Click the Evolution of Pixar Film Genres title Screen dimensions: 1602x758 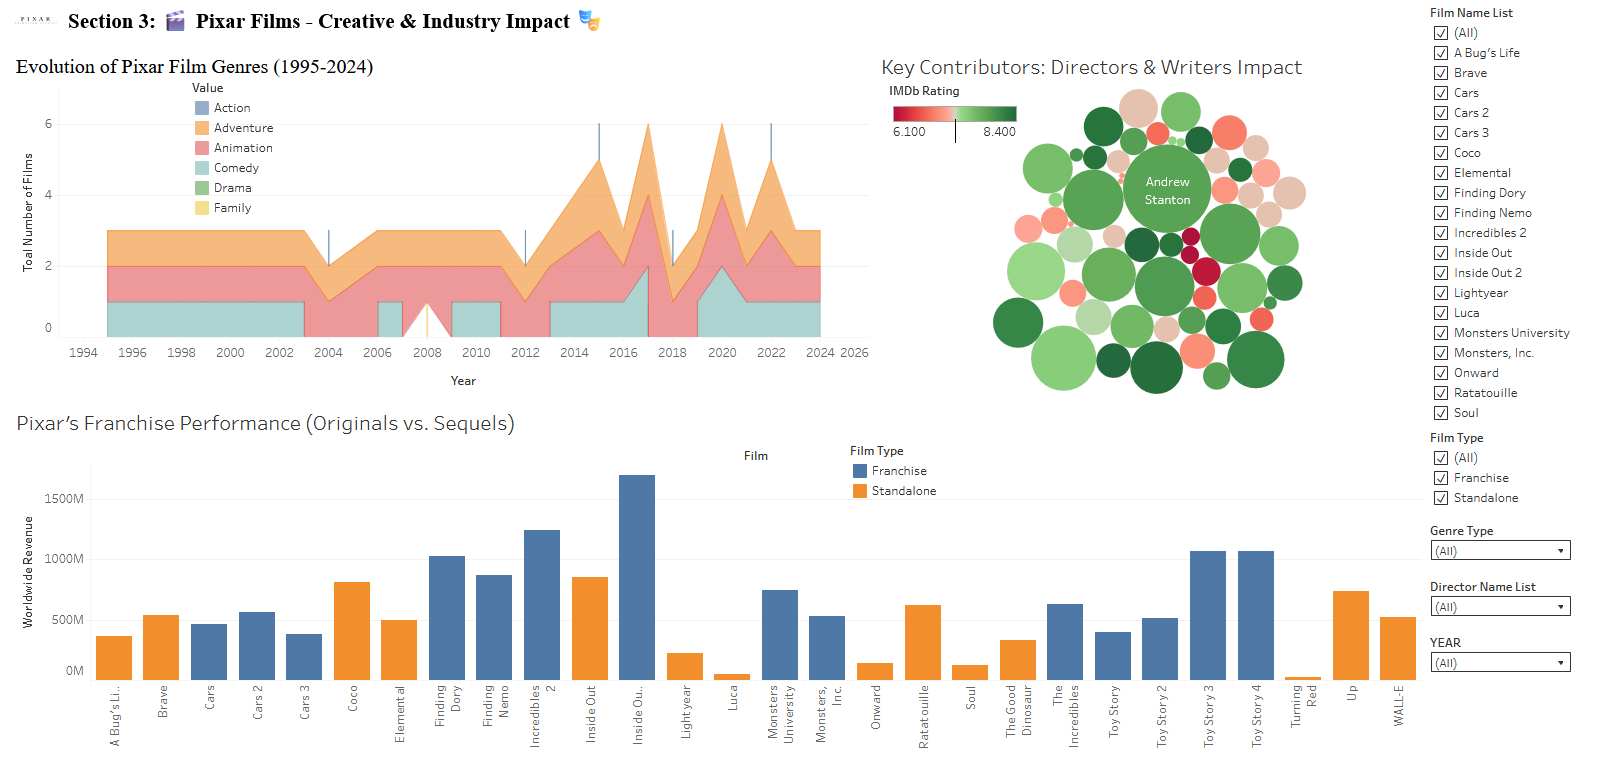pyautogui.click(x=194, y=67)
